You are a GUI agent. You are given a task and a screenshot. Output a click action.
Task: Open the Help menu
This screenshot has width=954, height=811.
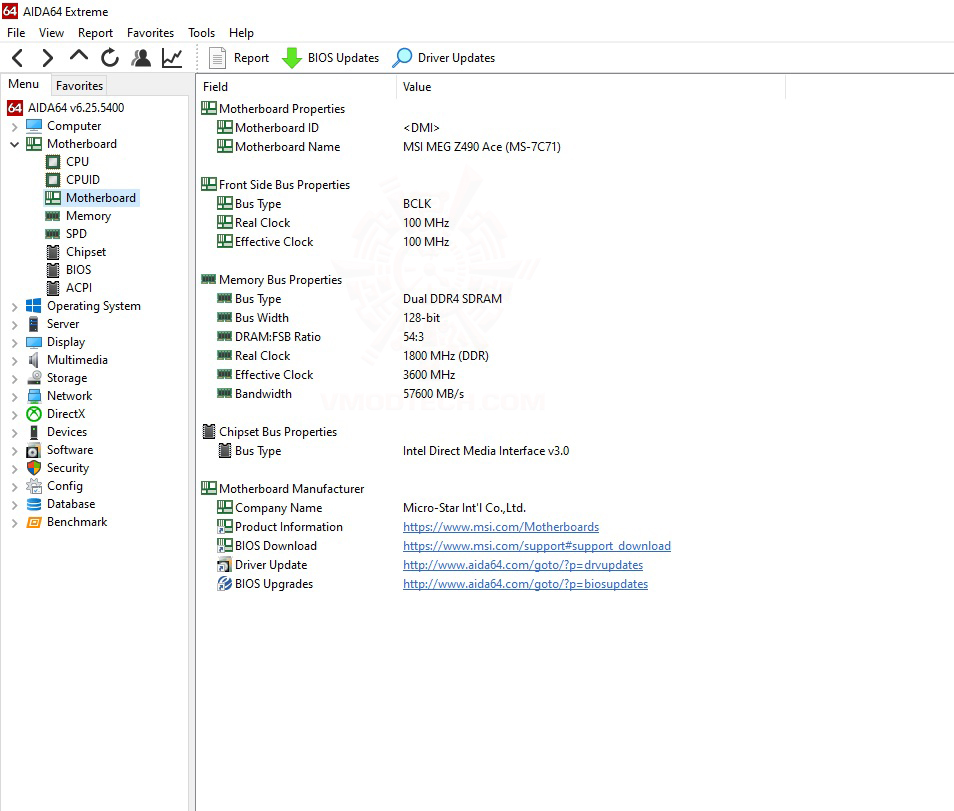point(241,33)
